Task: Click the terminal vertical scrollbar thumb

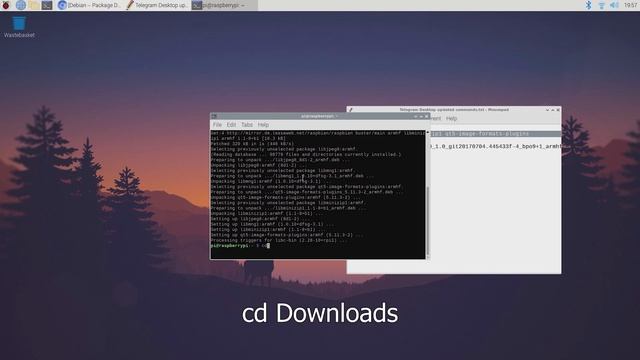Action: point(427,220)
